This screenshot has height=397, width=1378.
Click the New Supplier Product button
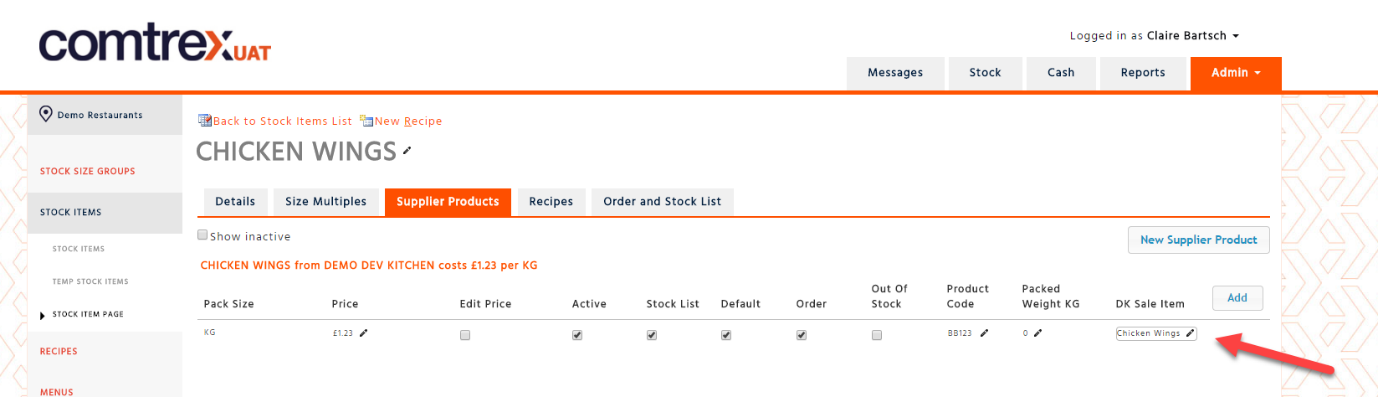[x=1198, y=240]
